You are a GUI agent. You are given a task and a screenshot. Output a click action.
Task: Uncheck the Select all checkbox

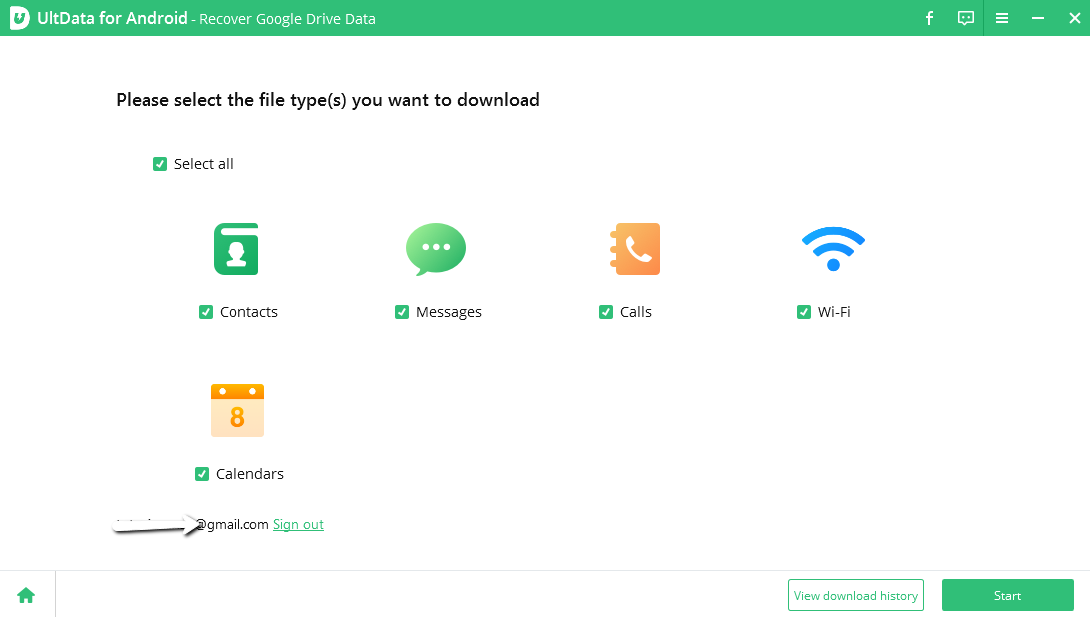coord(160,164)
